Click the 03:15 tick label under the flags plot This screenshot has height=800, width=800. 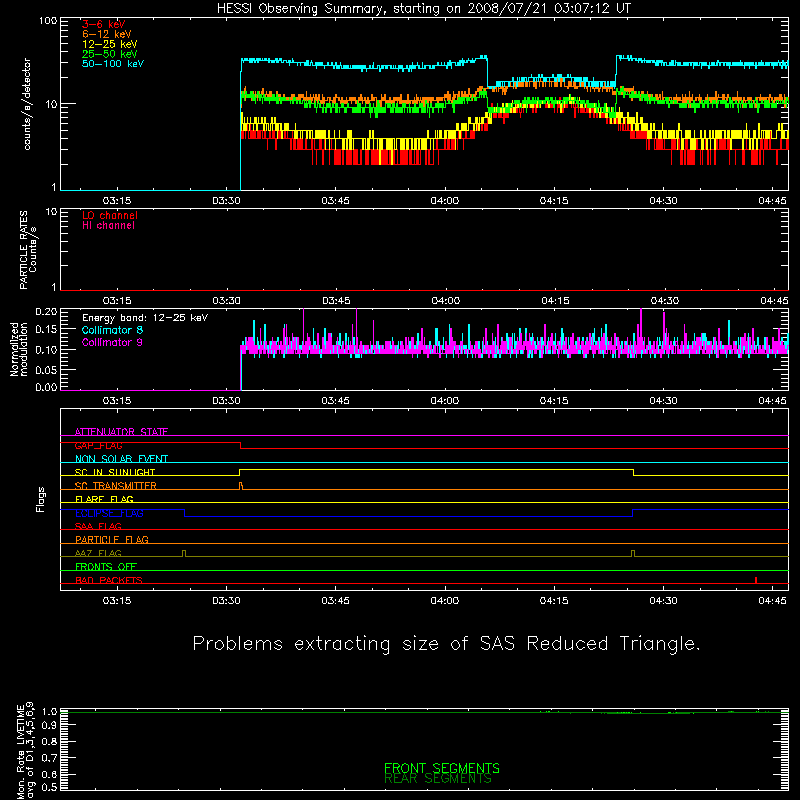coord(117,601)
